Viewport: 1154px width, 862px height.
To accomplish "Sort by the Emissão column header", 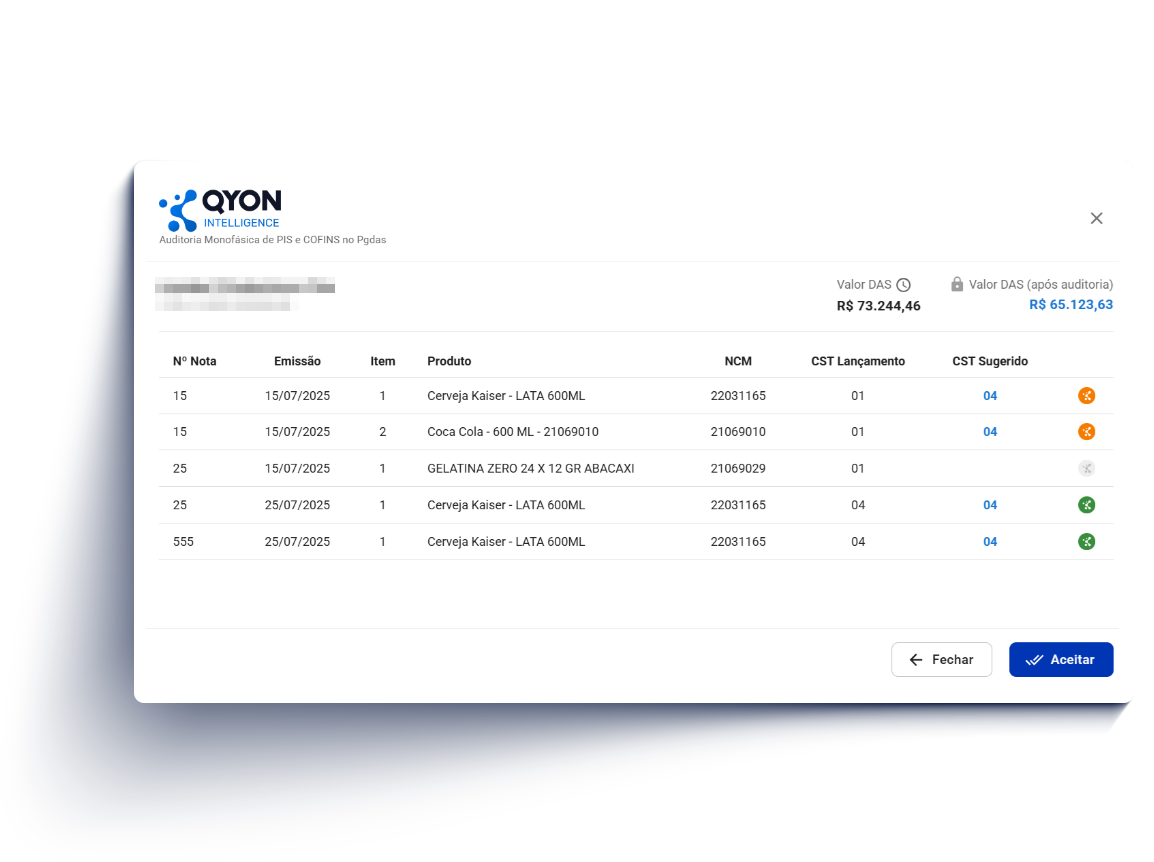I will click(297, 361).
